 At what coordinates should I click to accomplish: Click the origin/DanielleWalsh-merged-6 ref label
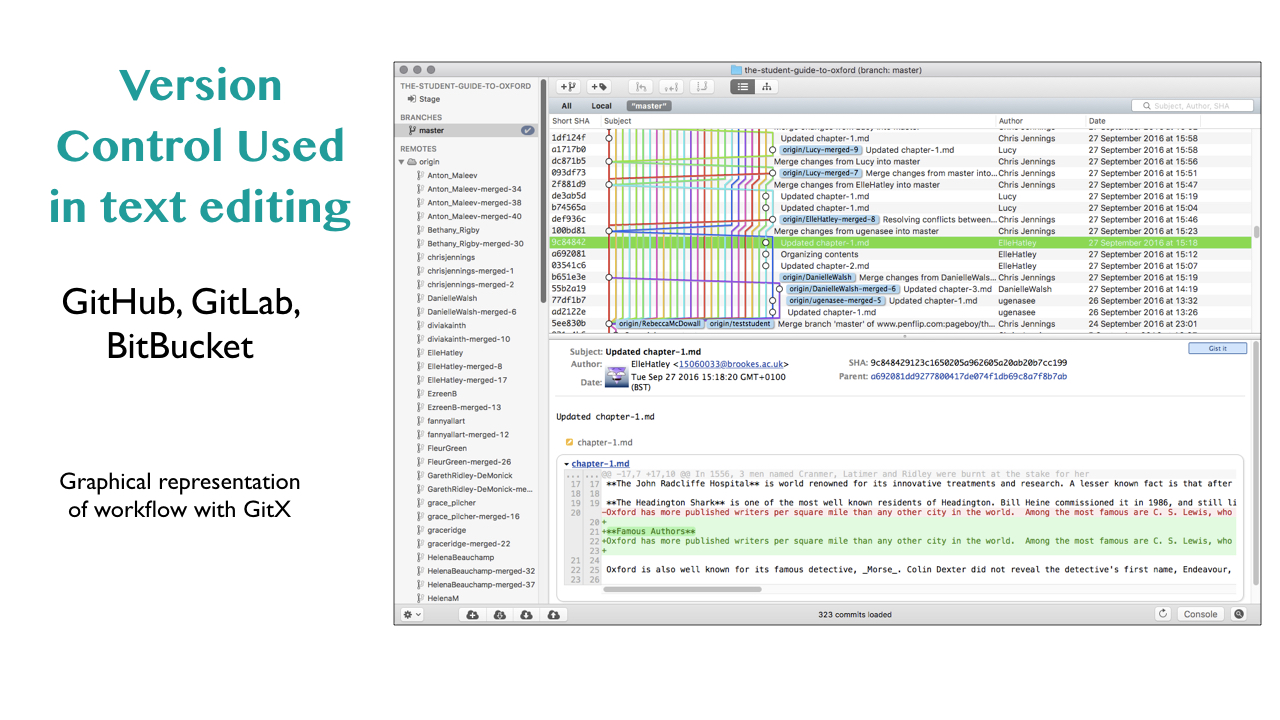842,289
